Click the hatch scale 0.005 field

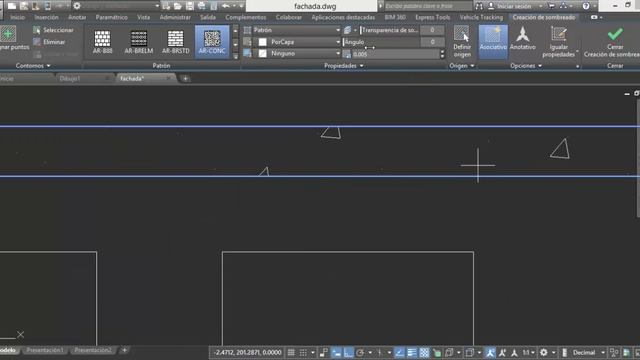(395, 54)
